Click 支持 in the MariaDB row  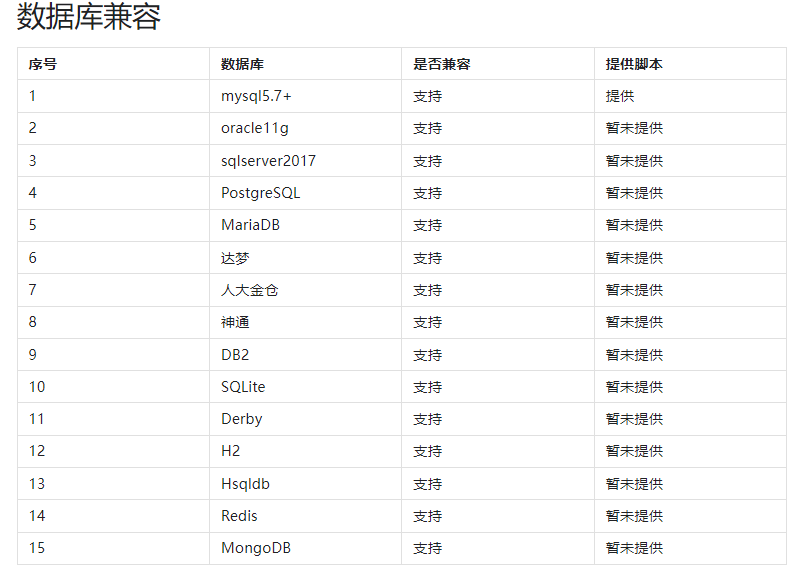pyautogui.click(x=427, y=225)
